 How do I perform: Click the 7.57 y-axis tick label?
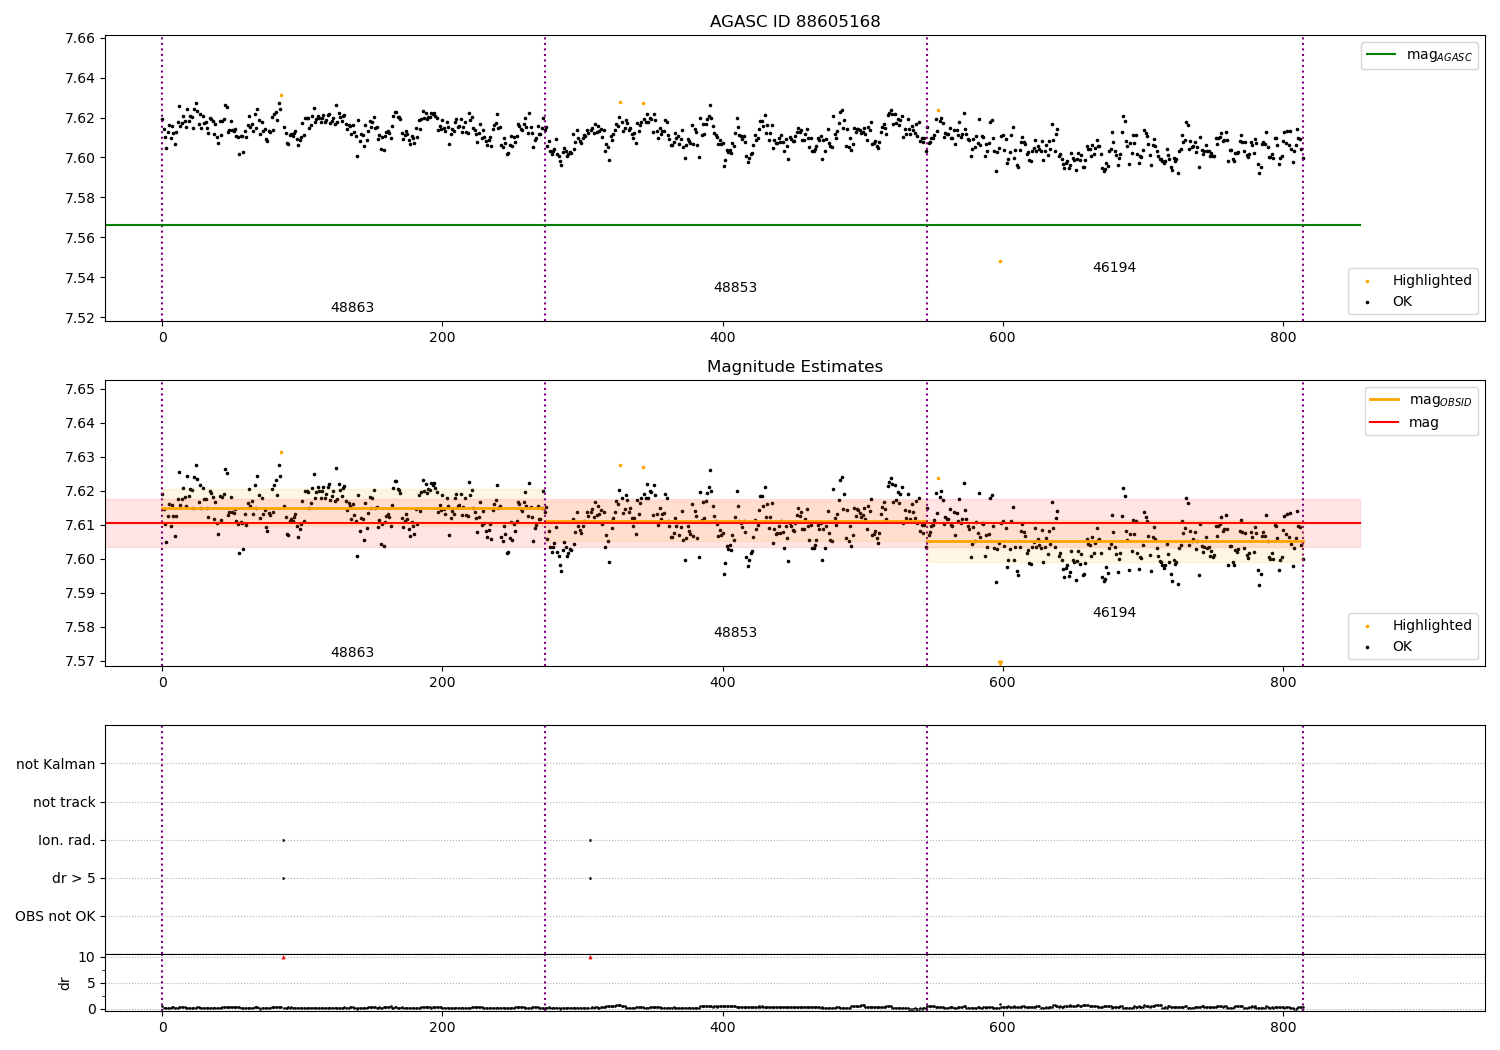(x=79, y=662)
